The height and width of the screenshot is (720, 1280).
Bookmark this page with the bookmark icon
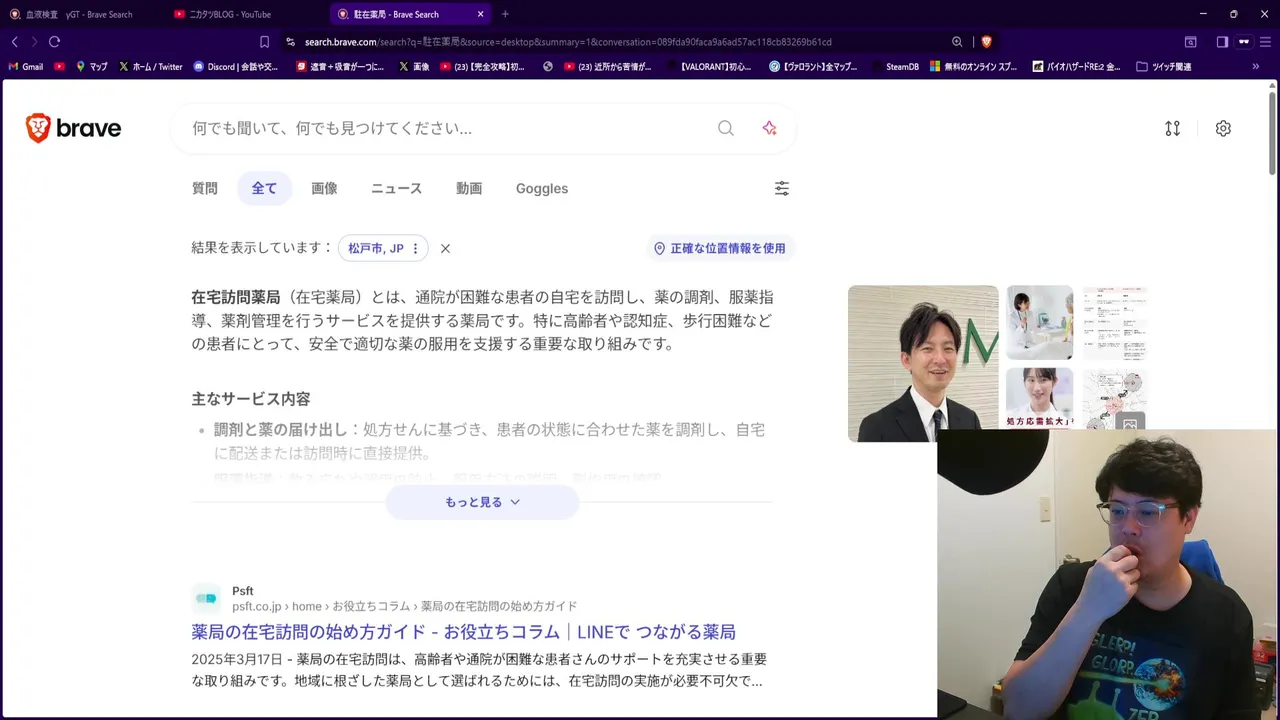264,42
